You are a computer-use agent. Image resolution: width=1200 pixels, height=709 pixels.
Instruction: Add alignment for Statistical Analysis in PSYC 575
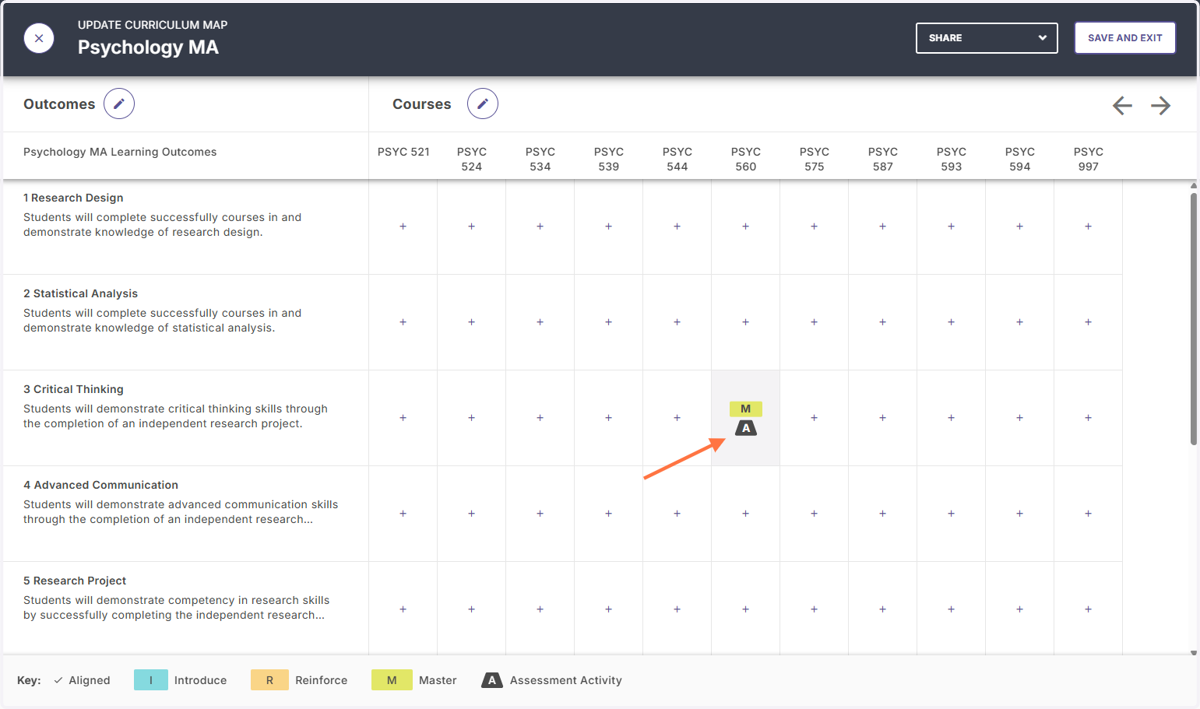[814, 322]
